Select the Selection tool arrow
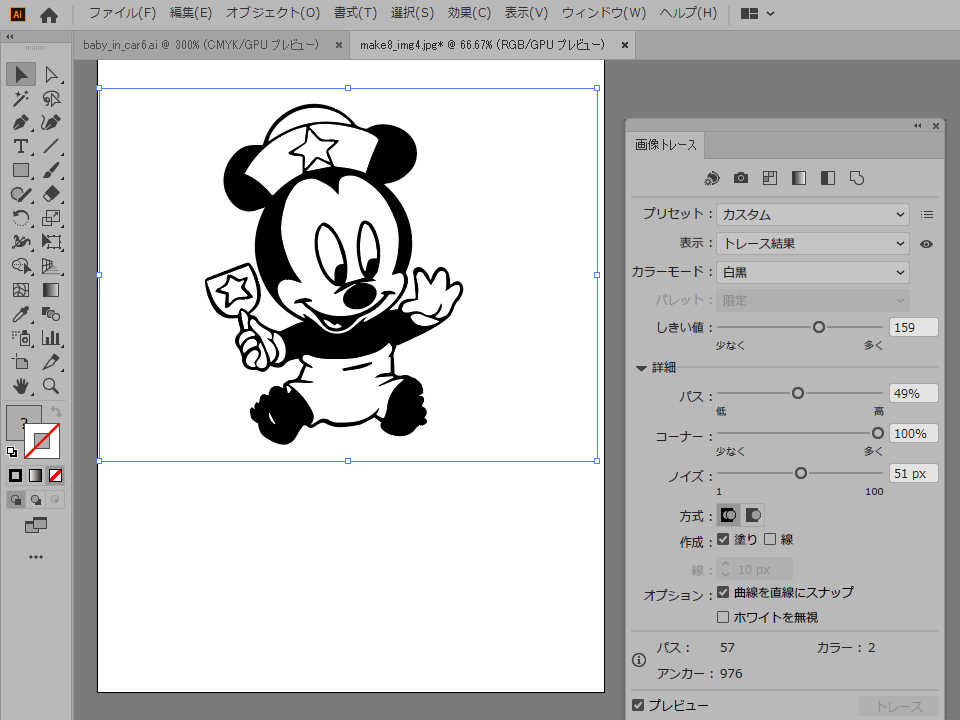 [x=21, y=74]
